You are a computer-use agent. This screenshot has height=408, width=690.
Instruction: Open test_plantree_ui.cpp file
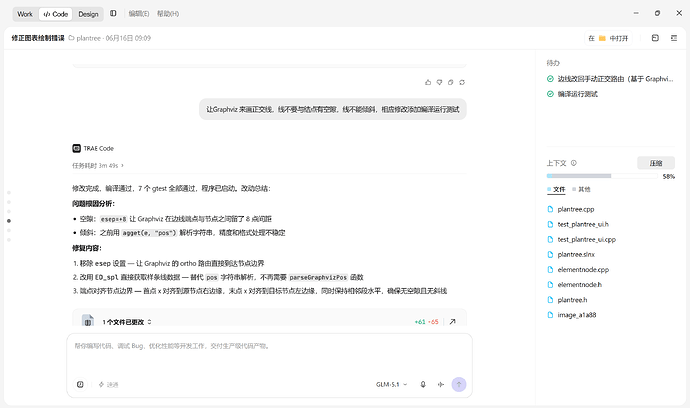point(581,239)
